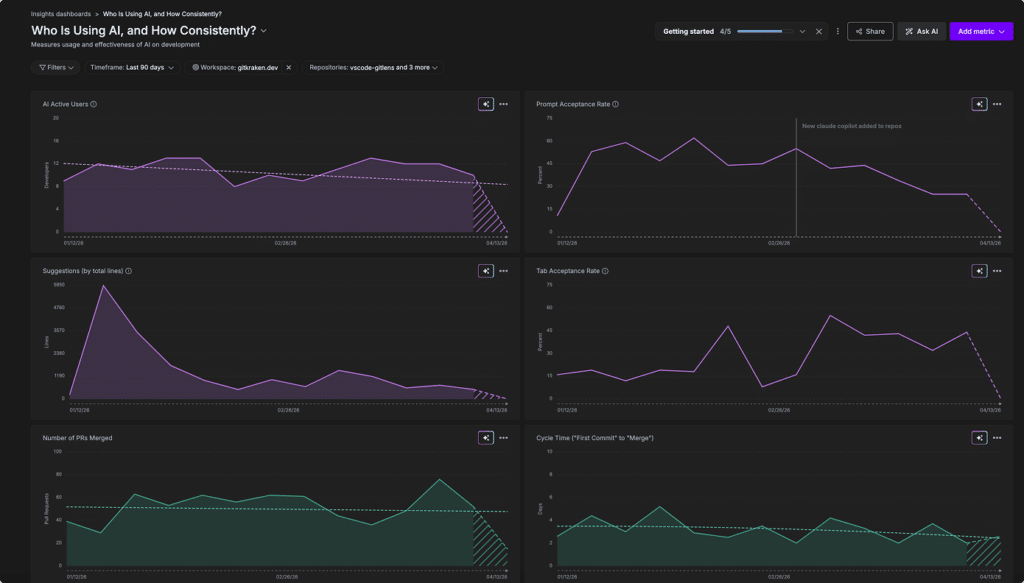Click the info icon beside Prompt Acceptance Rate
The image size is (1024, 583).
pyautogui.click(x=615, y=104)
